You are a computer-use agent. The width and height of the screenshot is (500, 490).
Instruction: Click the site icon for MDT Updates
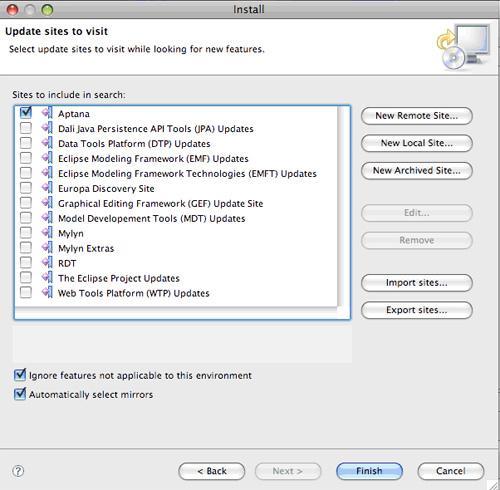(x=47, y=218)
